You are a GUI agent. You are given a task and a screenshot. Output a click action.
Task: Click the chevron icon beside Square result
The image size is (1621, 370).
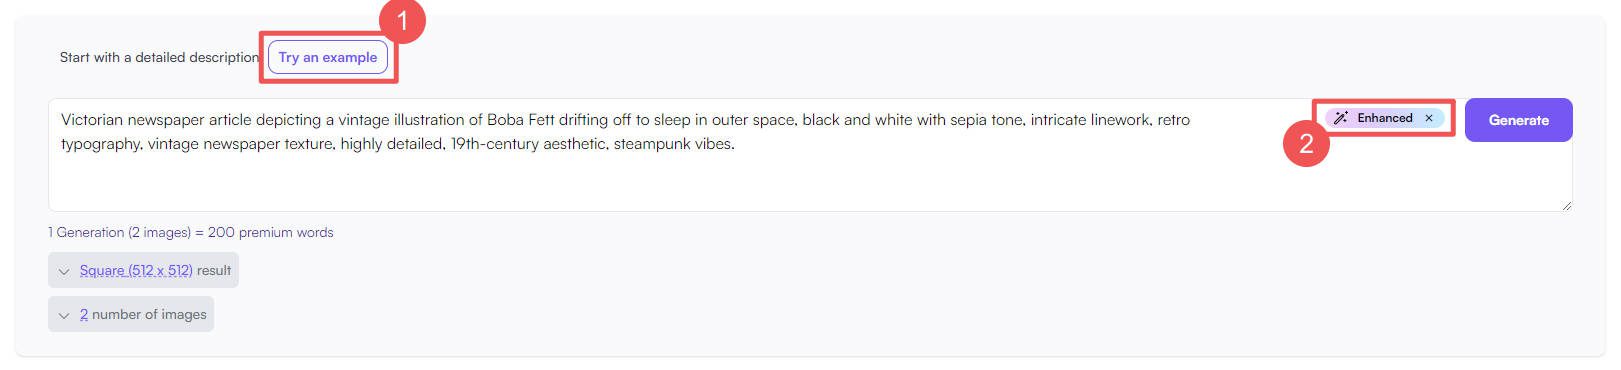click(x=64, y=271)
